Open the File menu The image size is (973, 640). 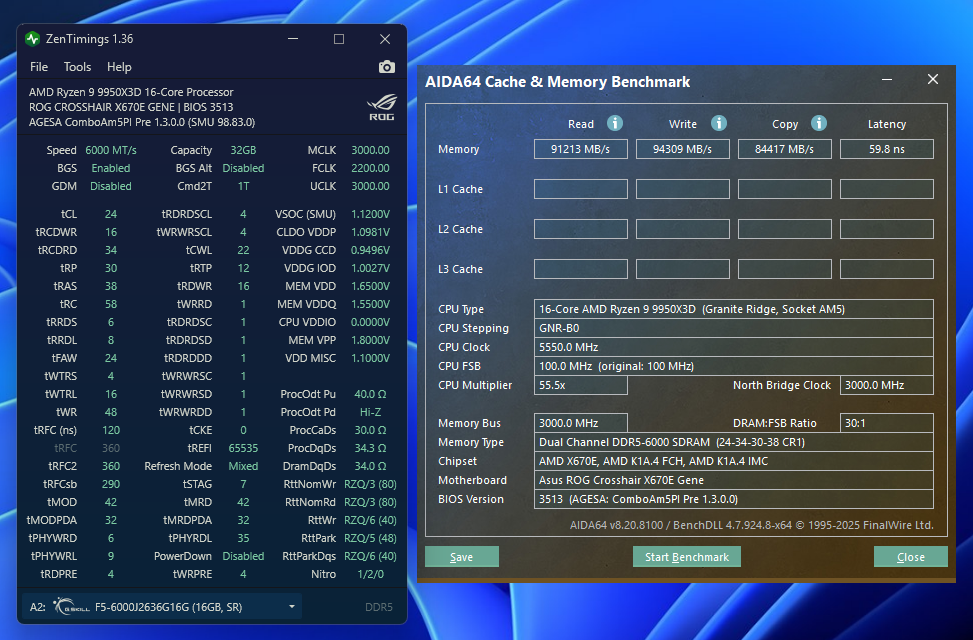coord(39,67)
